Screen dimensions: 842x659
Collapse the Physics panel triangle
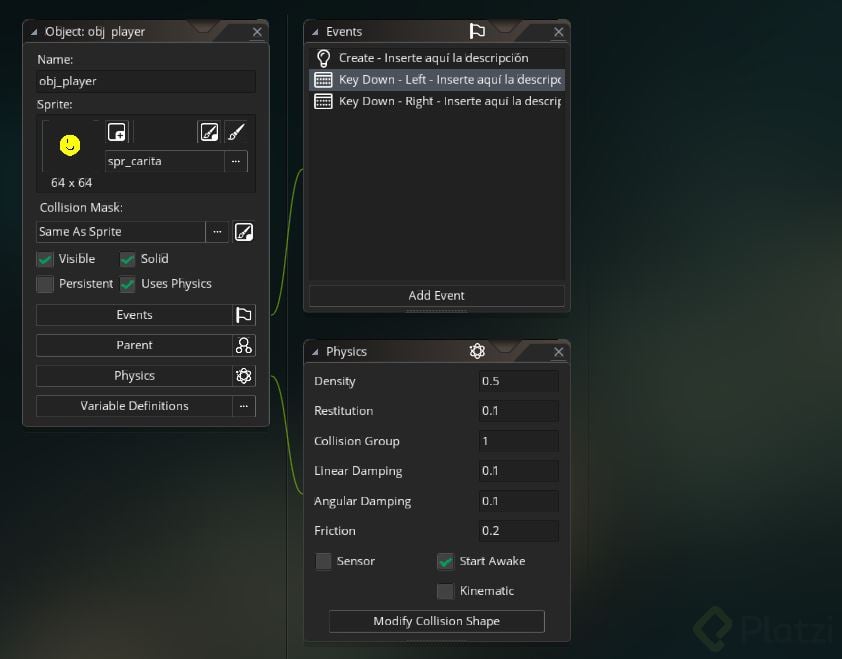click(315, 352)
